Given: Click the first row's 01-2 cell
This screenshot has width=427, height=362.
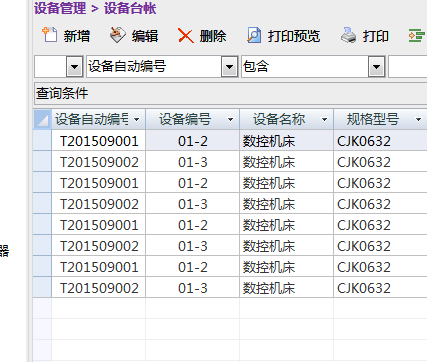Looking at the screenshot, I should click(193, 141).
